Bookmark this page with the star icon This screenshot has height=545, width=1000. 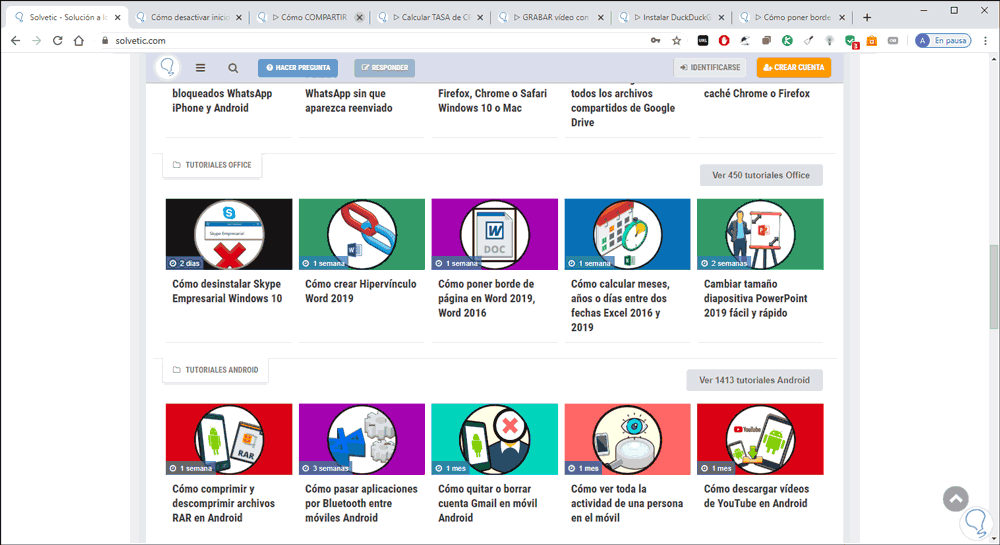coord(677,40)
